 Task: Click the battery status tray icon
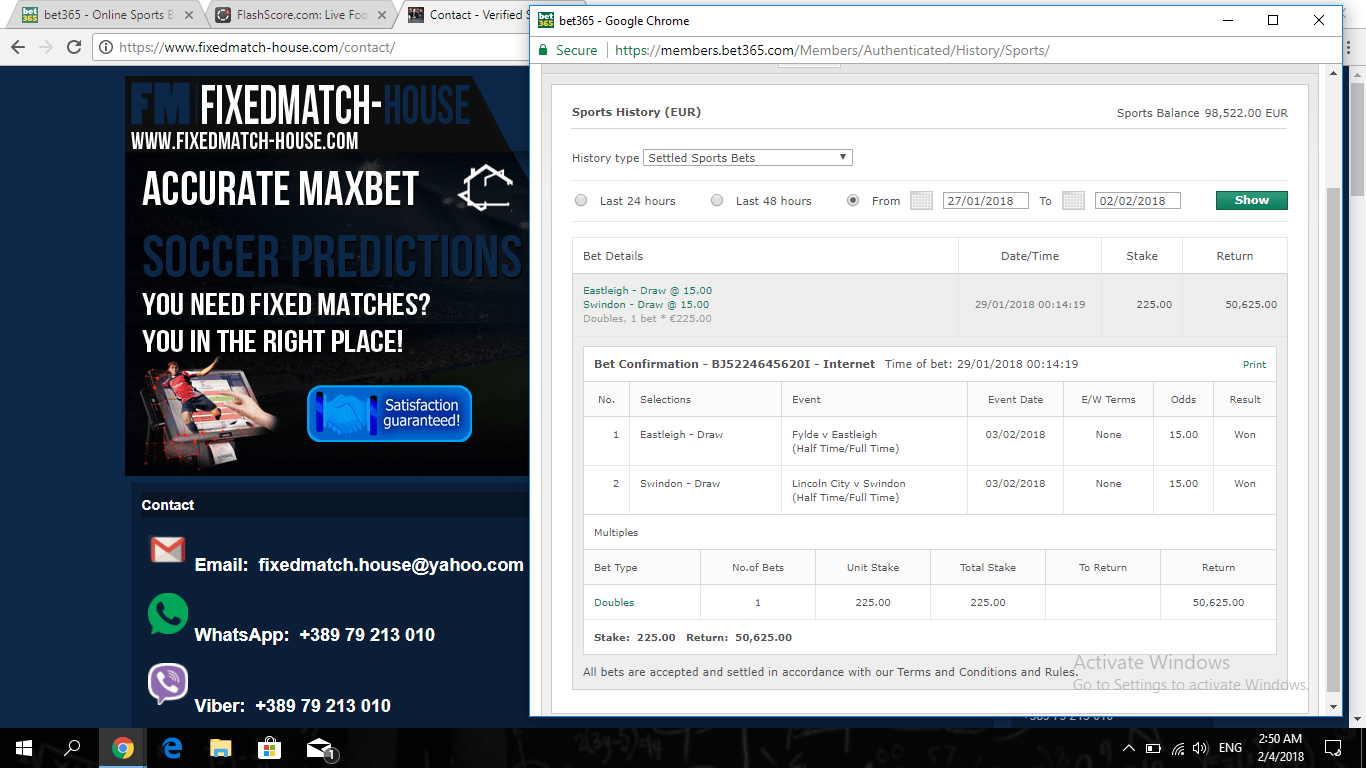tap(1153, 748)
